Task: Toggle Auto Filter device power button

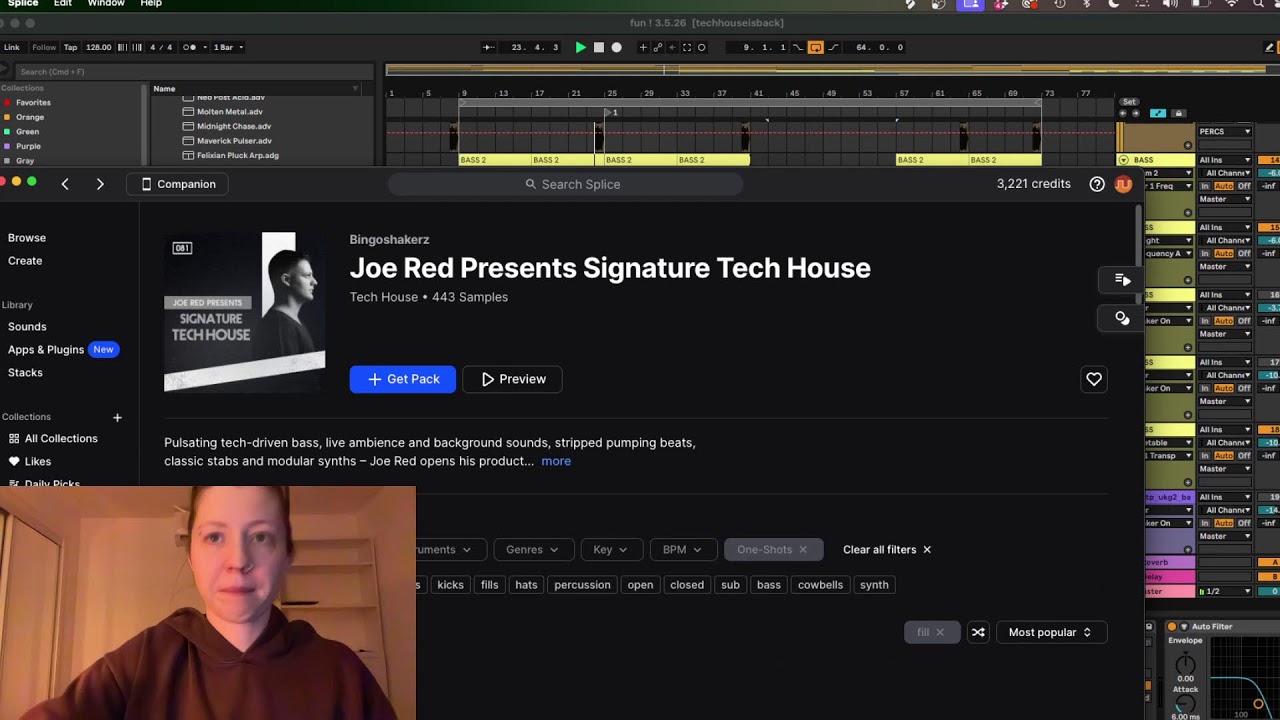Action: point(1172,627)
